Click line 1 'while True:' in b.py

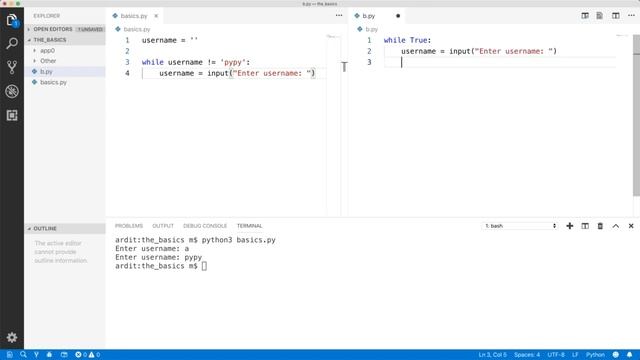pyautogui.click(x=407, y=40)
